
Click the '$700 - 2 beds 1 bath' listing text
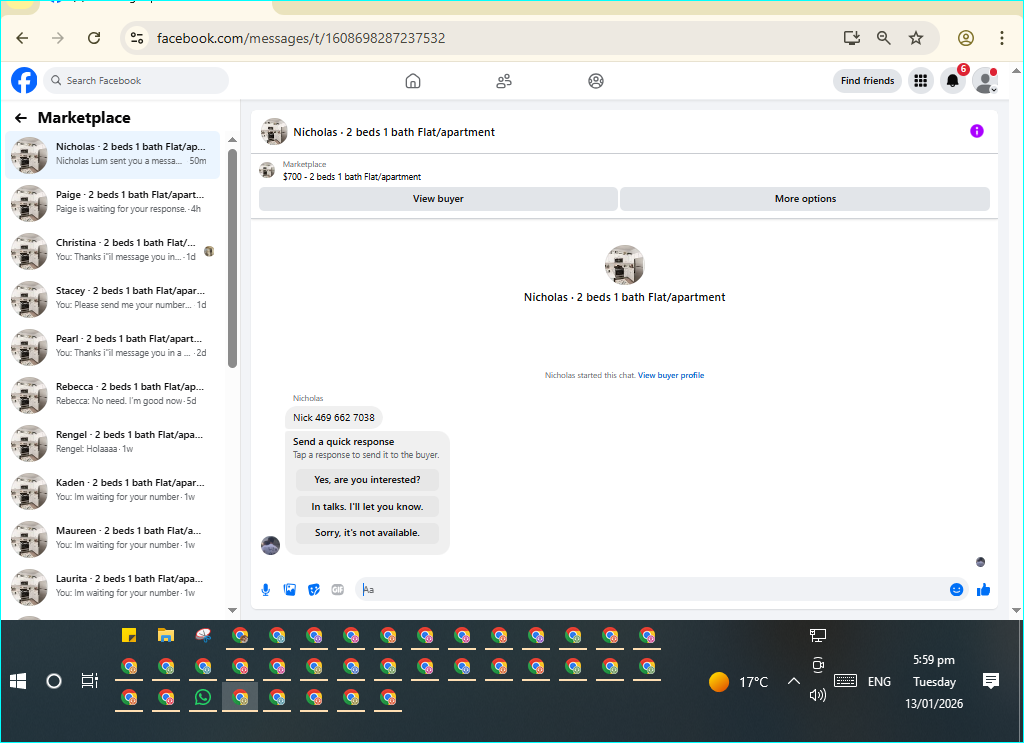click(352, 177)
